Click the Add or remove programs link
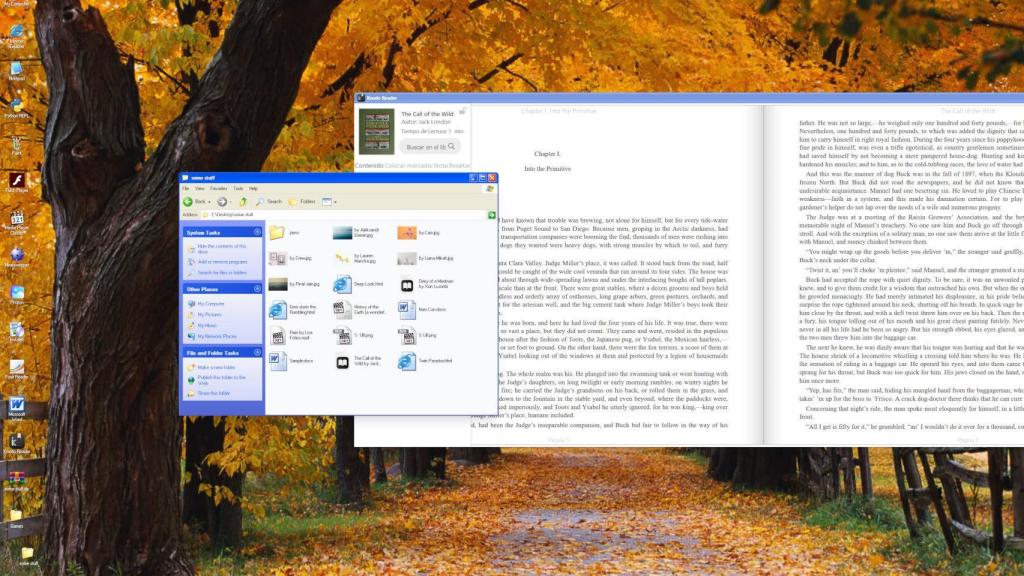 pyautogui.click(x=218, y=262)
